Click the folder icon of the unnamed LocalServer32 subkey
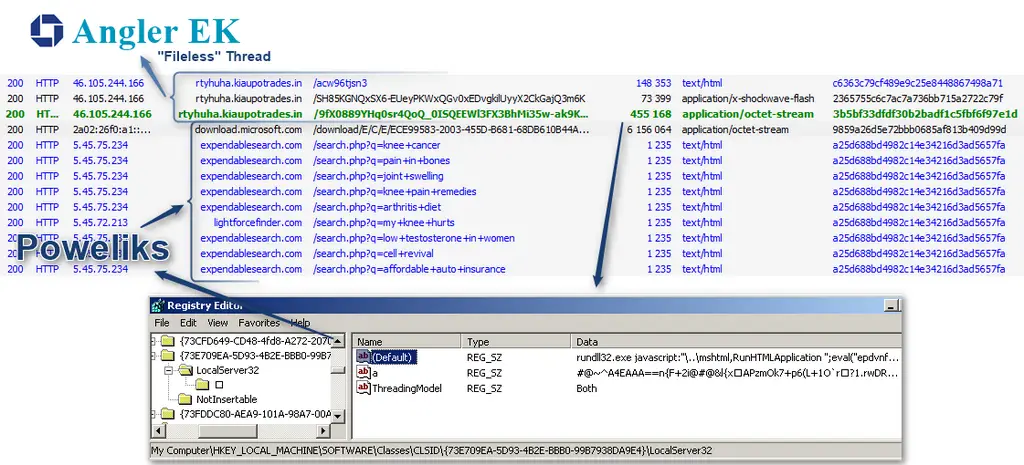Image resolution: width=1024 pixels, height=465 pixels. tap(202, 385)
